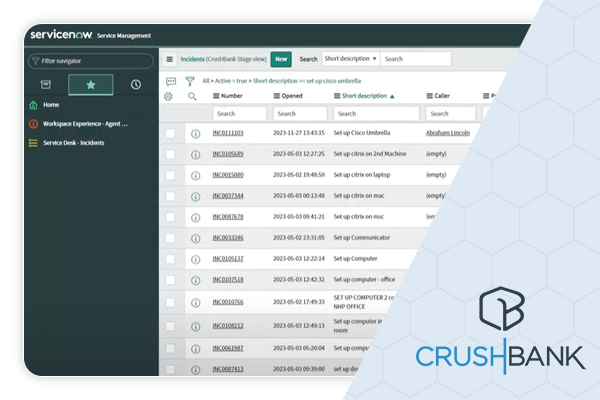This screenshot has height=400, width=600.
Task: Open Workspace Experience - Agent favorite
Action: click(85, 124)
